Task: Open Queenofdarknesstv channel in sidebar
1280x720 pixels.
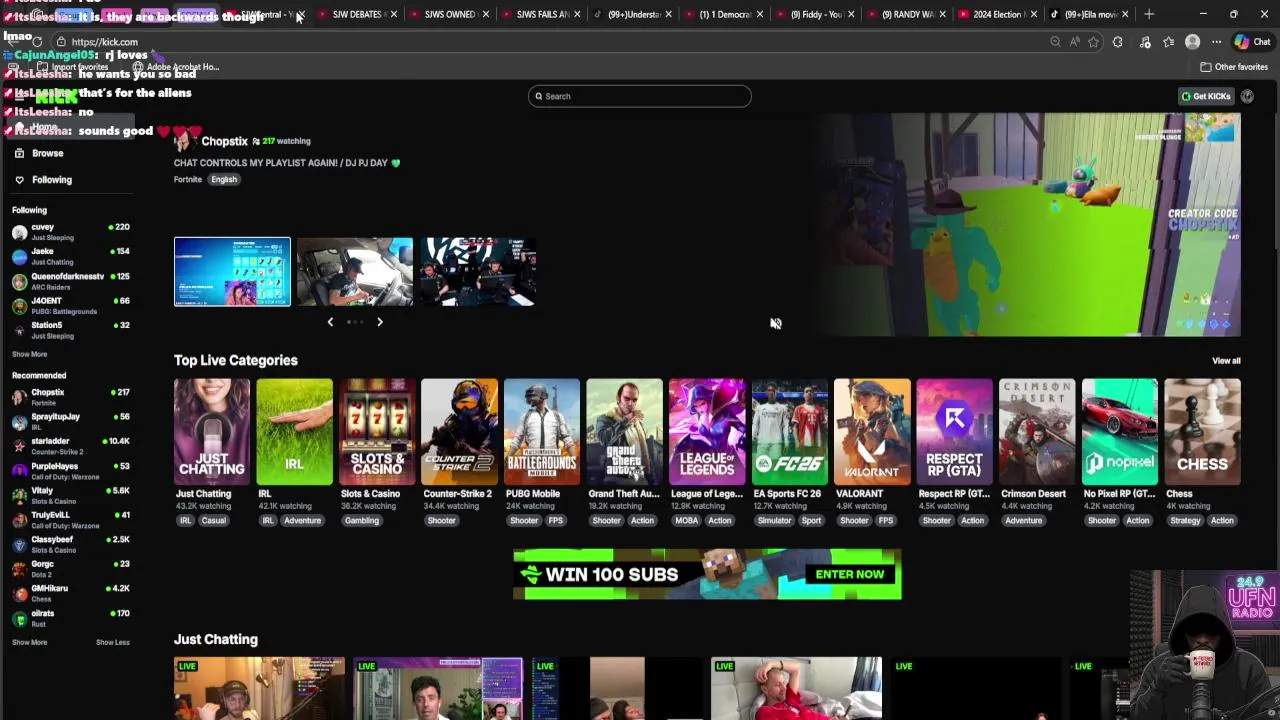Action: coord(70,281)
